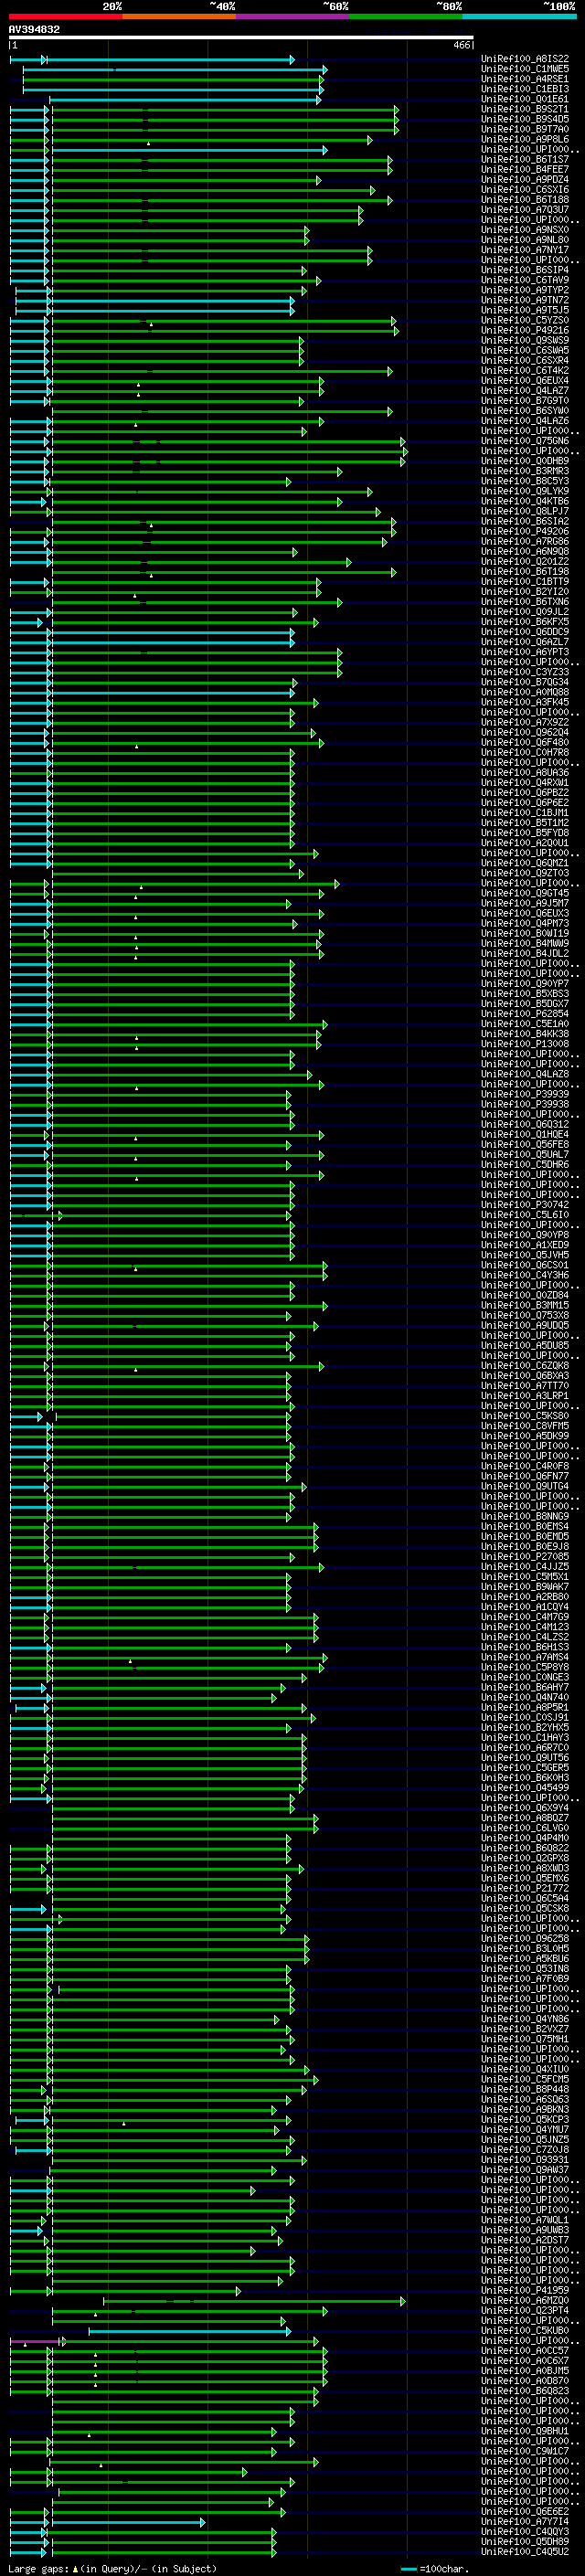585x2576 pixels.
Task: Click the query ruler end value 466
Action: [x=462, y=45]
